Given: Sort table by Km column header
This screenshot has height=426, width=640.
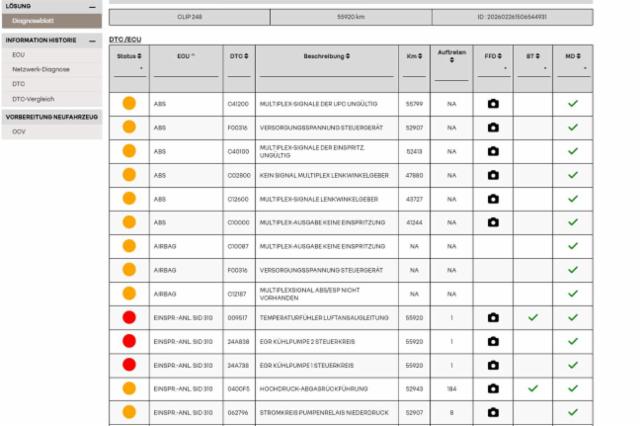Looking at the screenshot, I should [x=412, y=55].
